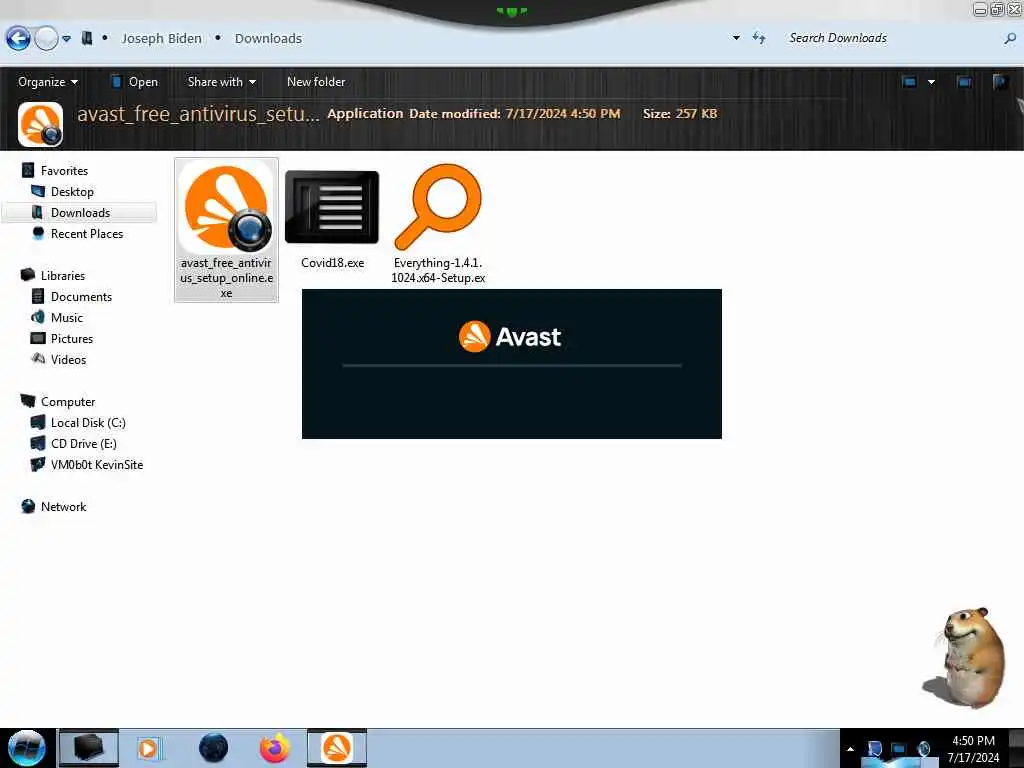Image resolution: width=1024 pixels, height=768 pixels.
Task: Select the Downloads breadcrumb in address bar
Action: [x=268, y=39]
